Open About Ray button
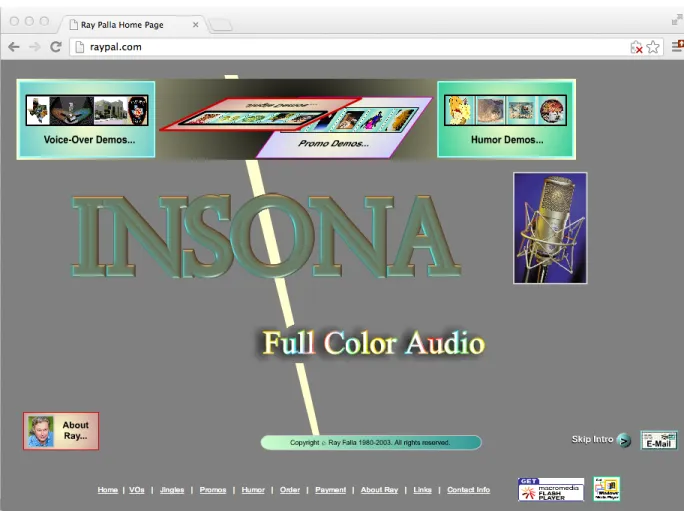684x511 pixels. point(61,431)
